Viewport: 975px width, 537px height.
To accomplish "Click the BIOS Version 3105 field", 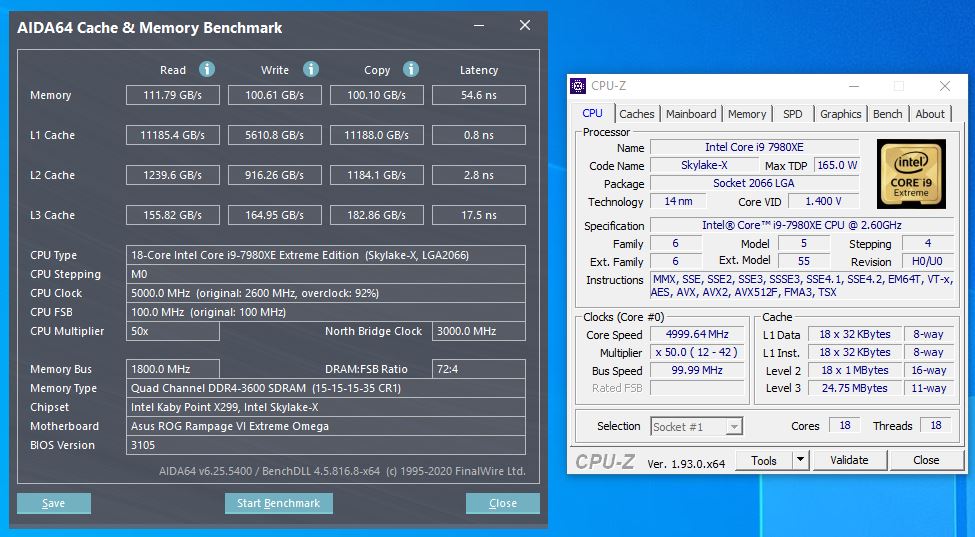I will [326, 445].
